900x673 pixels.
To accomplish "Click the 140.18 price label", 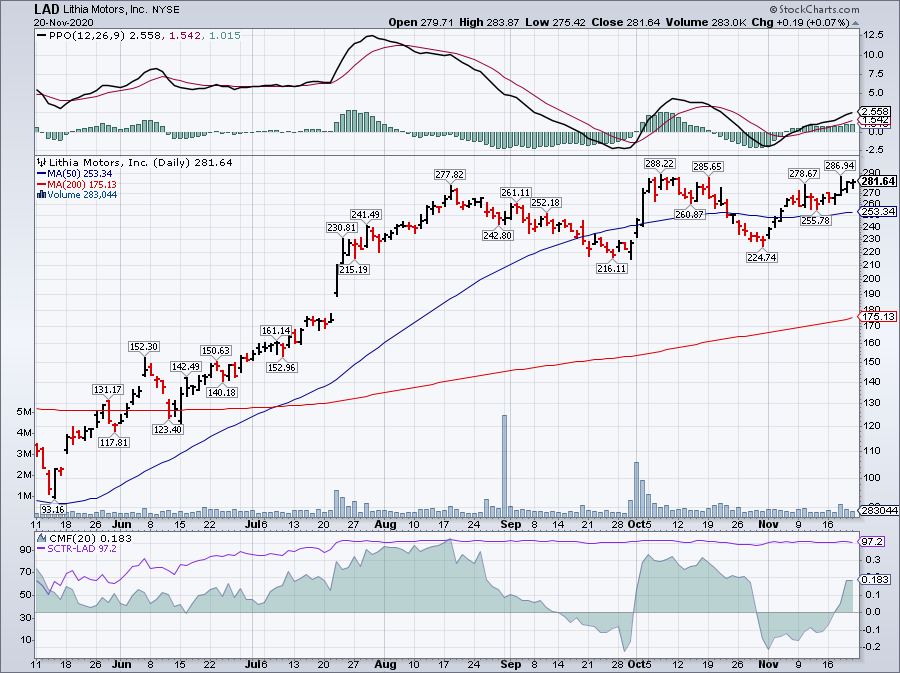I will click(x=222, y=392).
